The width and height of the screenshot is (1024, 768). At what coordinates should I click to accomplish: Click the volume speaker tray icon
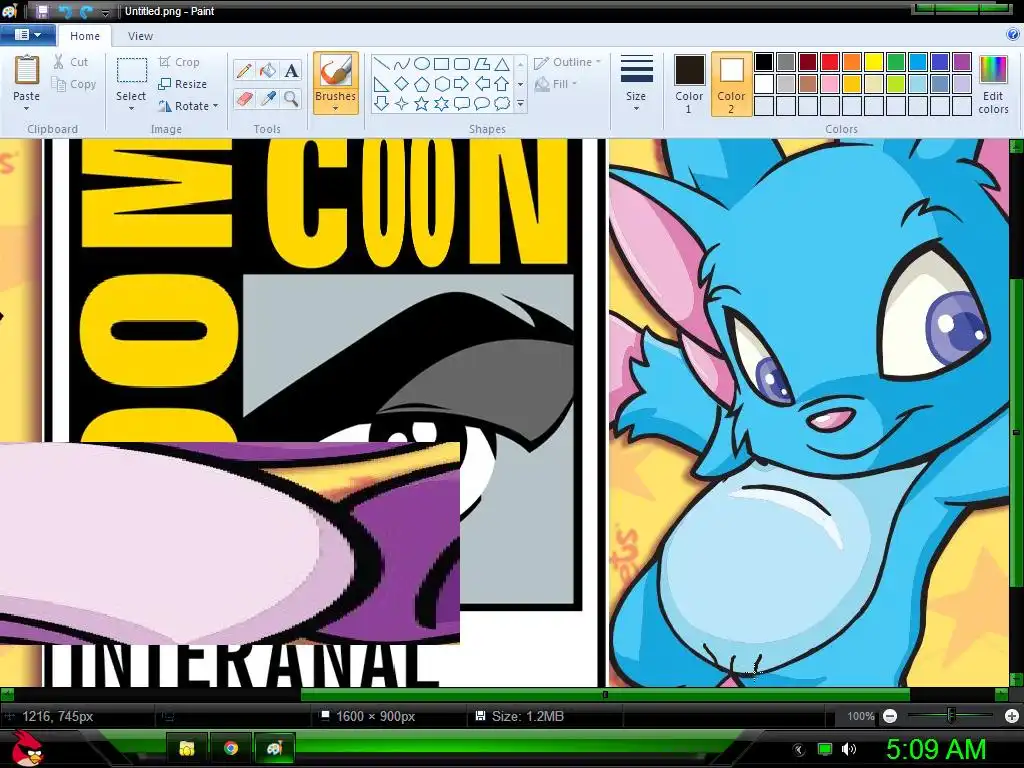click(x=848, y=749)
